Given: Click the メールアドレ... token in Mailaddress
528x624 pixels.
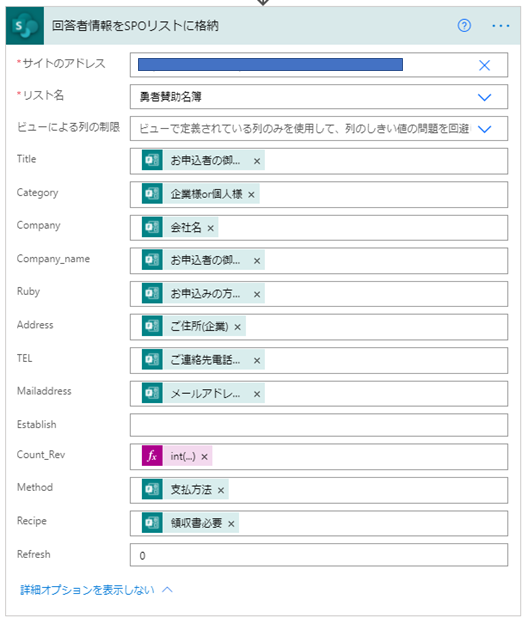Looking at the screenshot, I should 205,394.
